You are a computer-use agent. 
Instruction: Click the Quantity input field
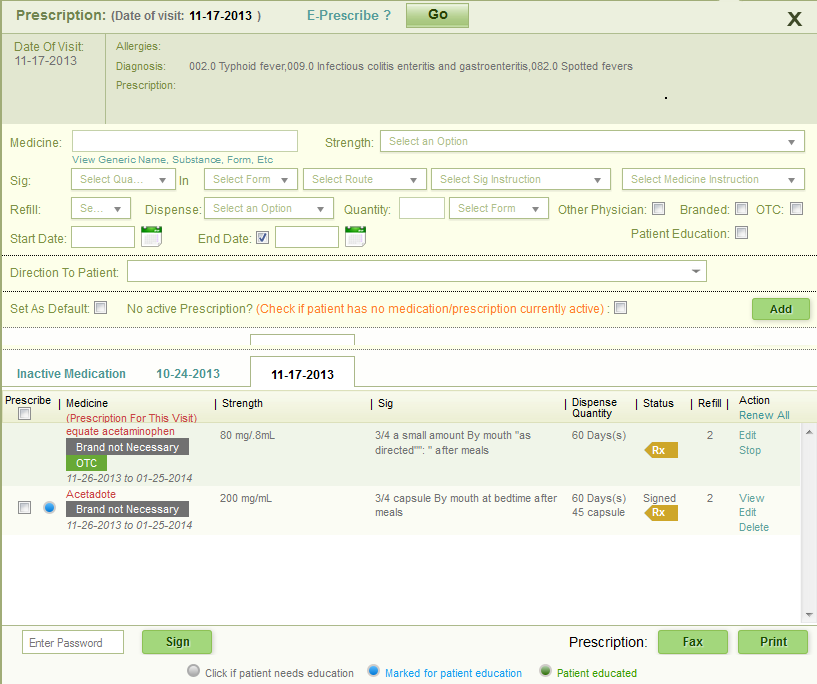tap(422, 208)
